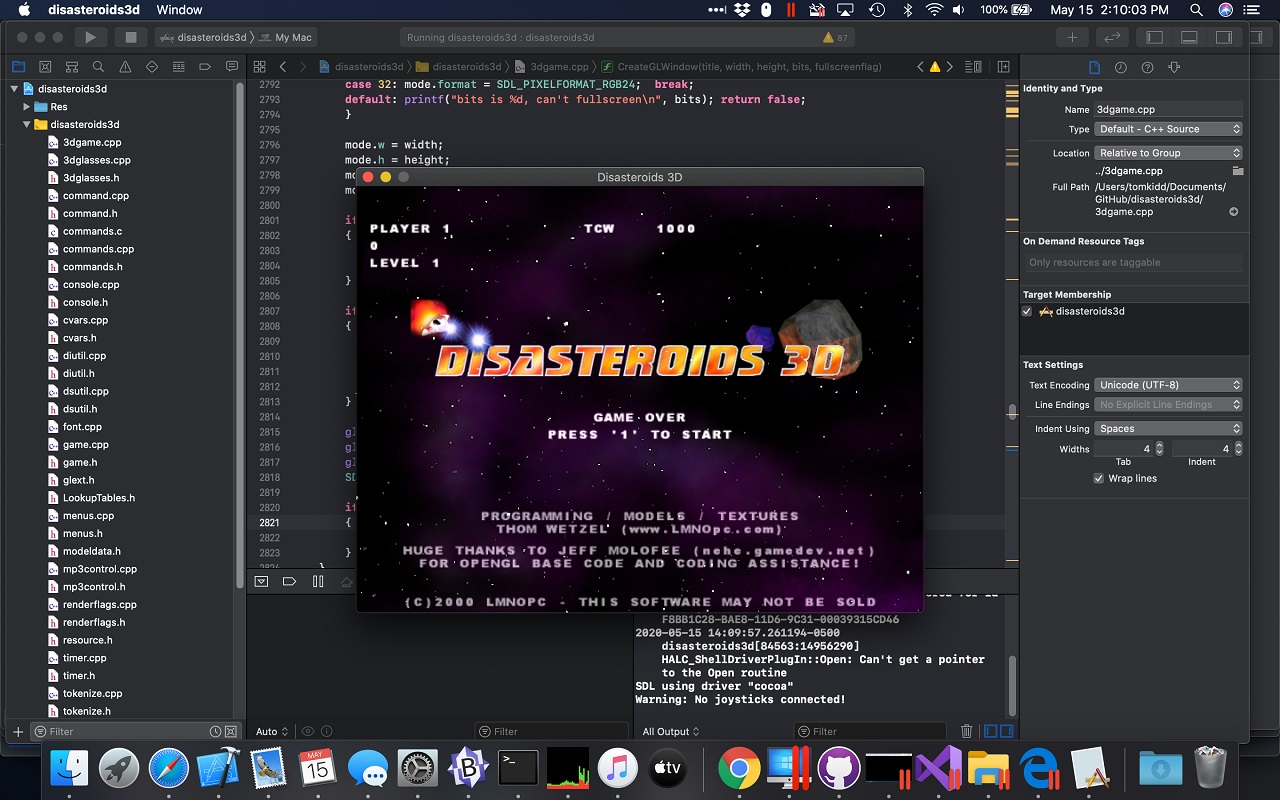Open the Find navigator magnifier icon
Image resolution: width=1280 pixels, height=800 pixels.
click(x=98, y=67)
